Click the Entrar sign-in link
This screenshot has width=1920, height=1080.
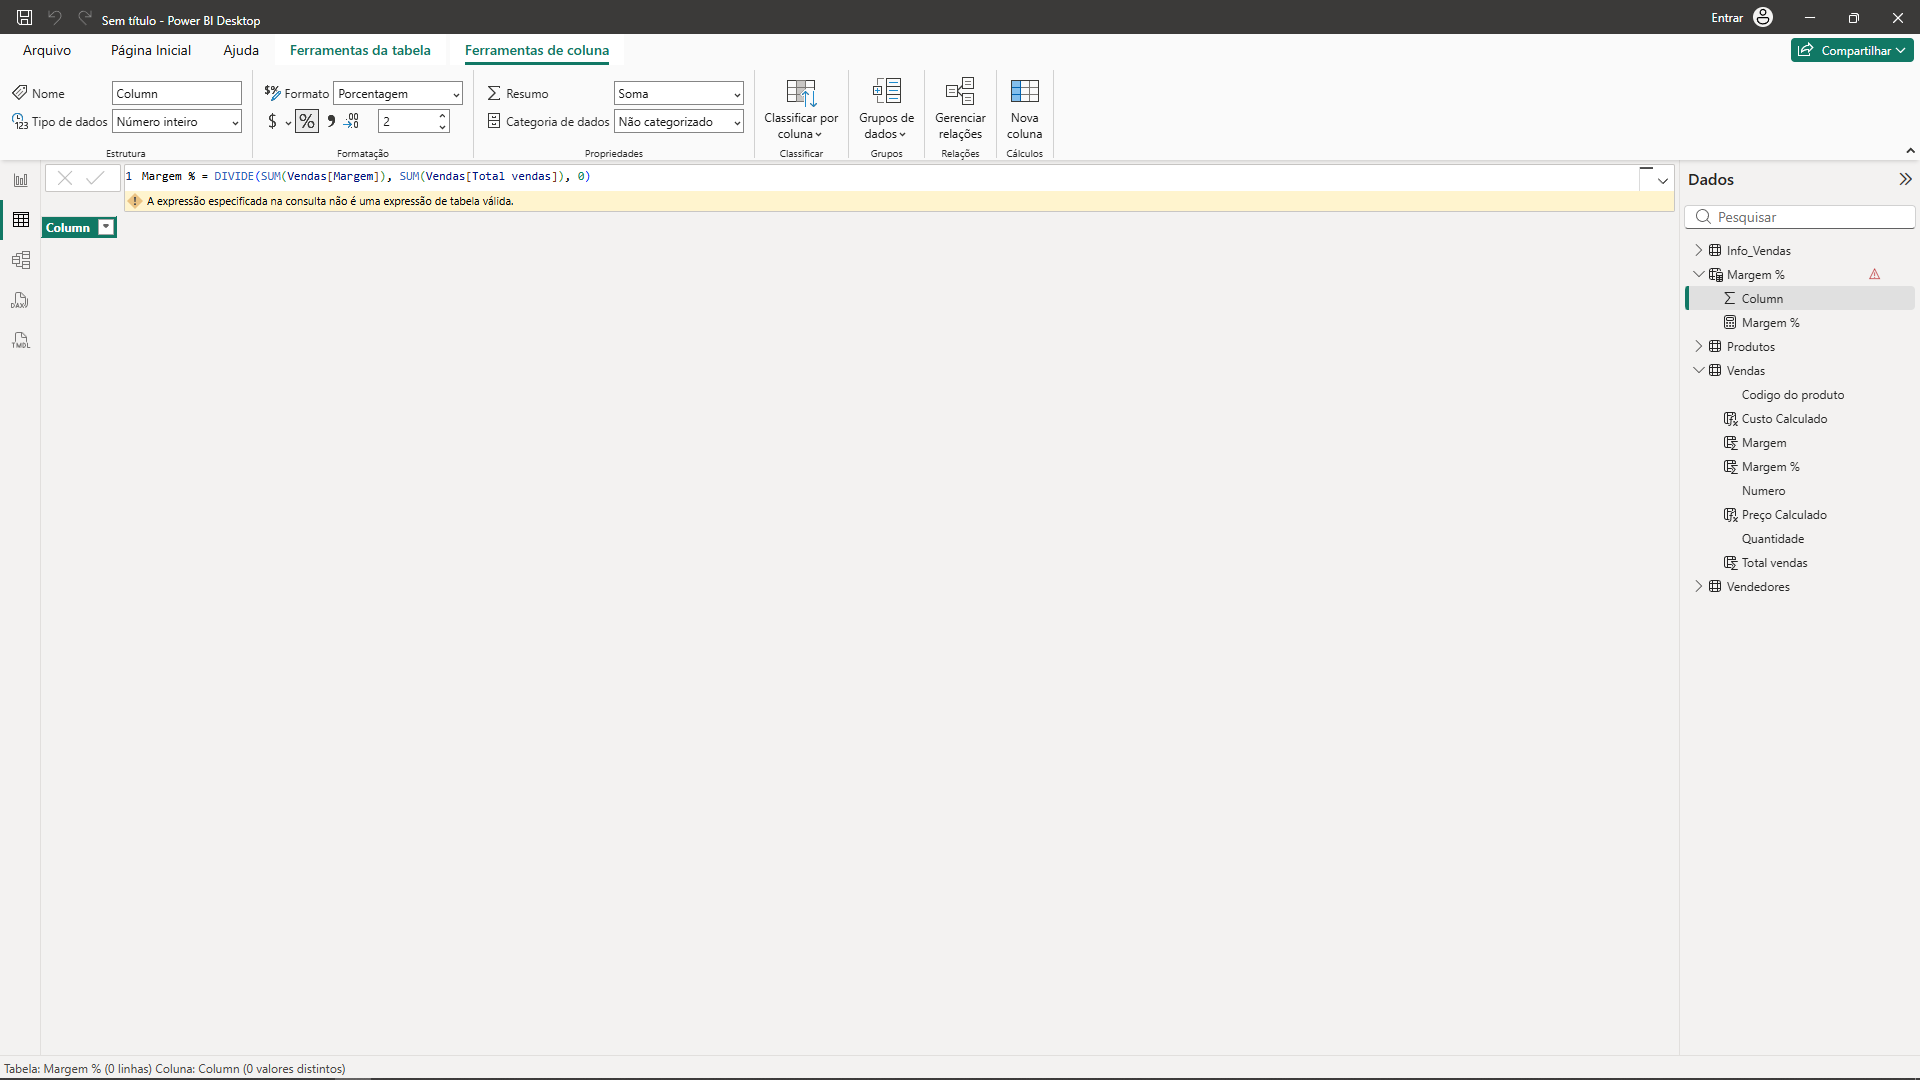1727,18
